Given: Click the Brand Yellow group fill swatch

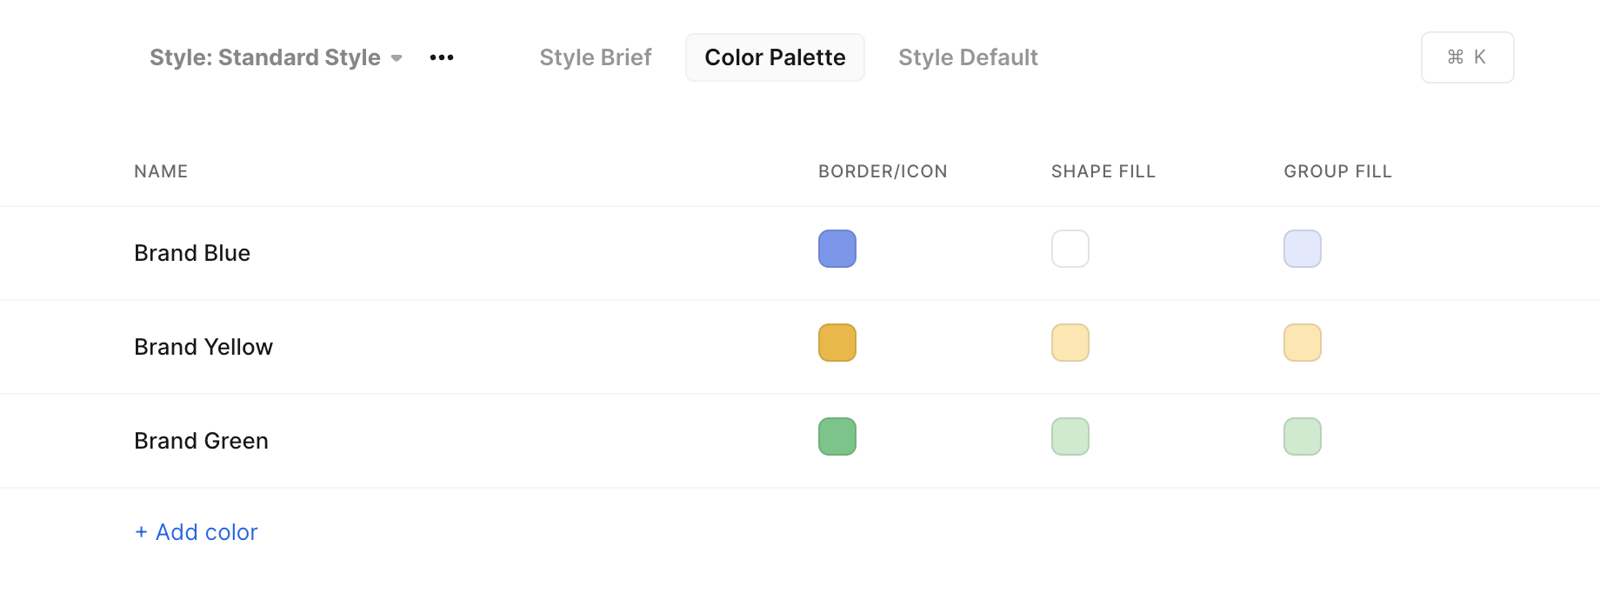Looking at the screenshot, I should [1302, 343].
